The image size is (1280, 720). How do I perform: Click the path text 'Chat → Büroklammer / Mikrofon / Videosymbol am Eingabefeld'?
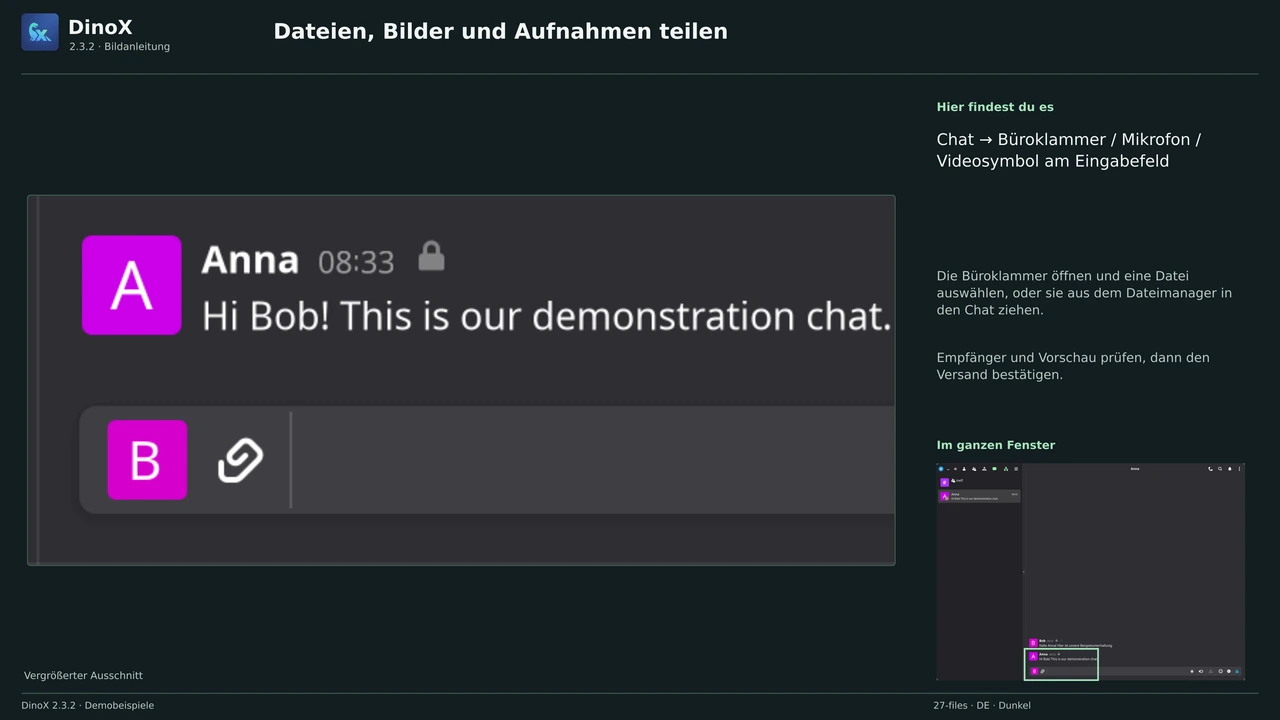(1069, 150)
